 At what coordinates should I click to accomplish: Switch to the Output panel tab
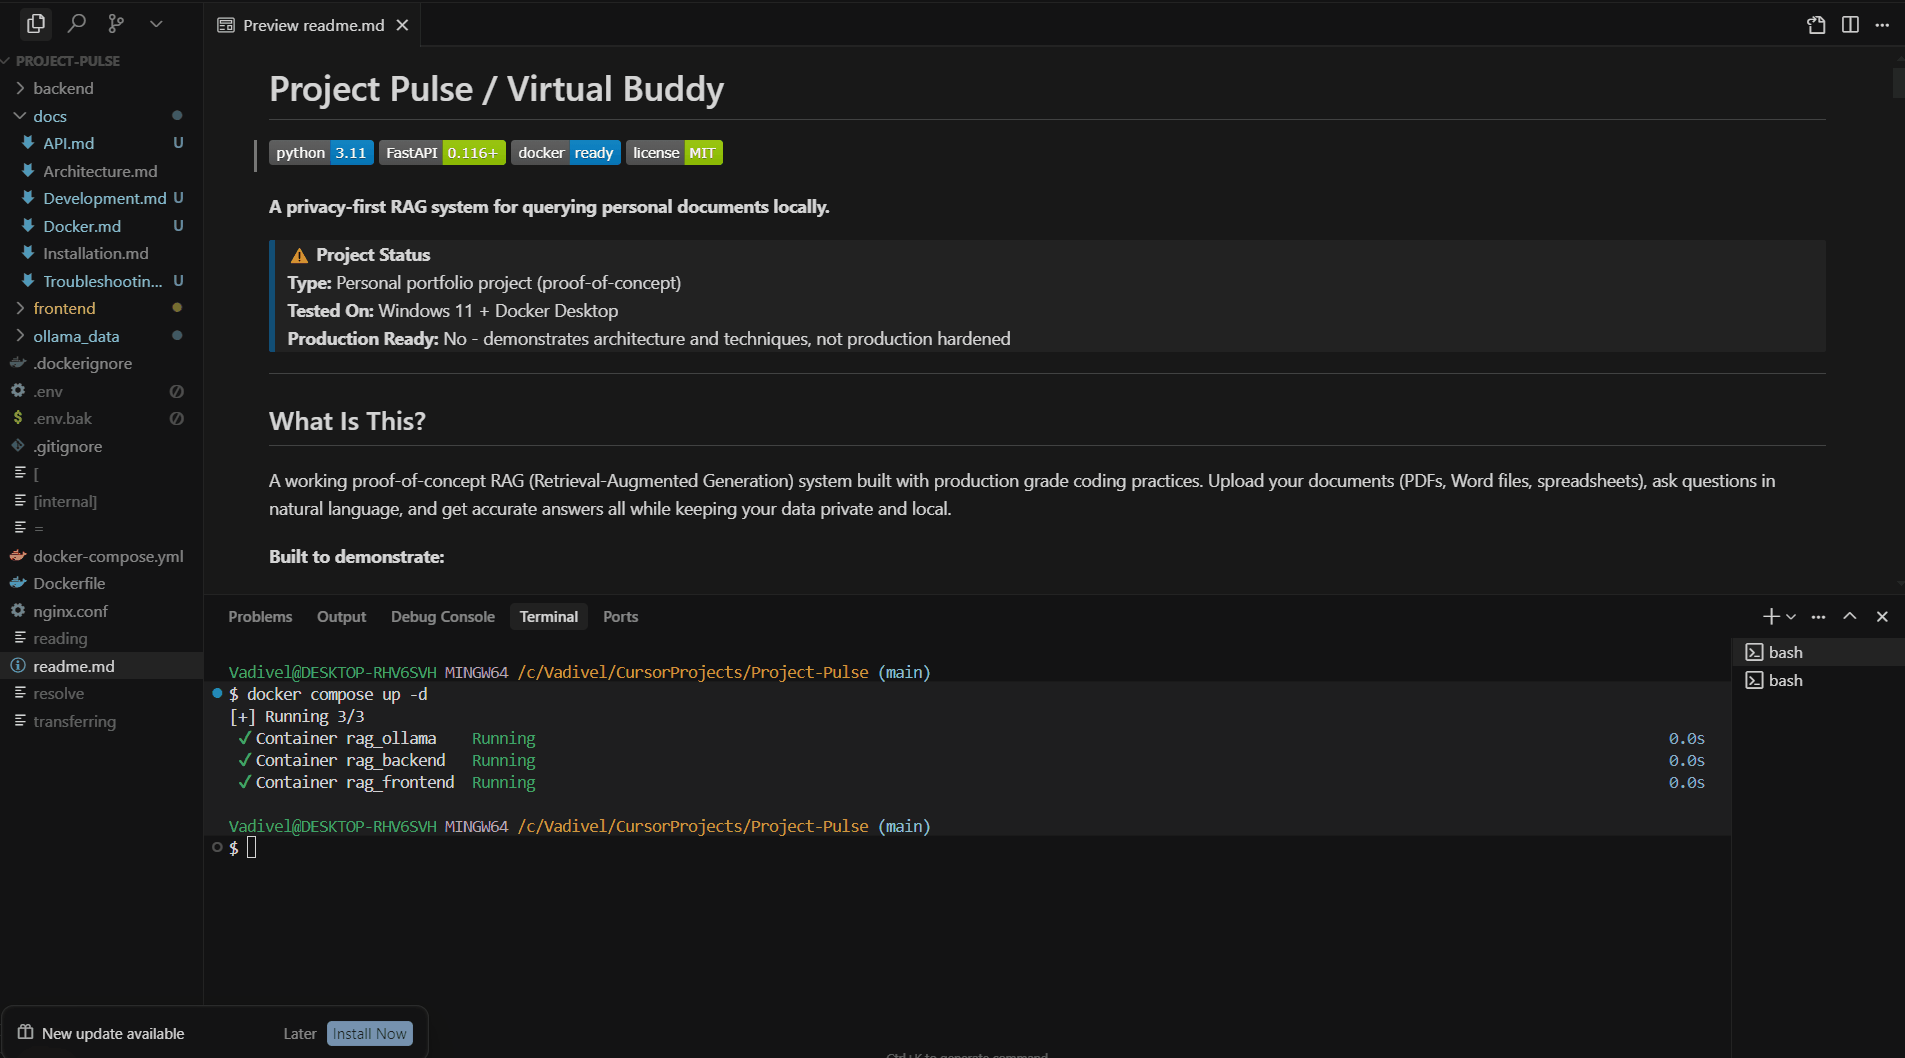pos(341,616)
